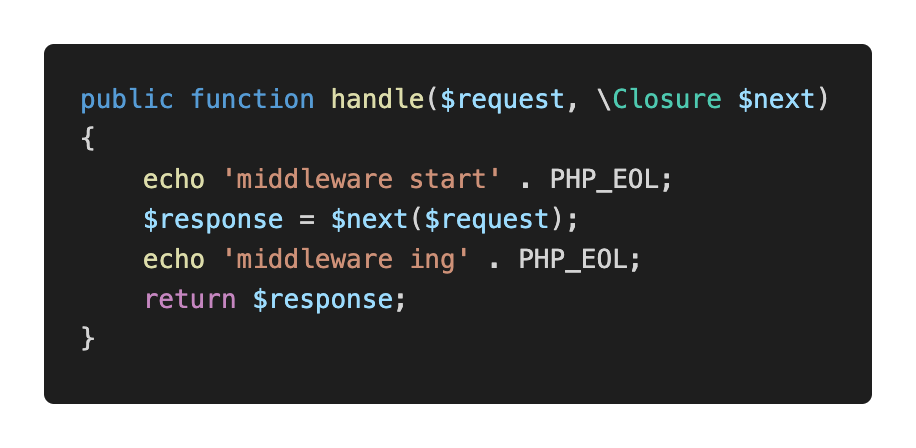Image resolution: width=916 pixels, height=448 pixels.
Task: Click the closing curly brace
Action: click(88, 339)
